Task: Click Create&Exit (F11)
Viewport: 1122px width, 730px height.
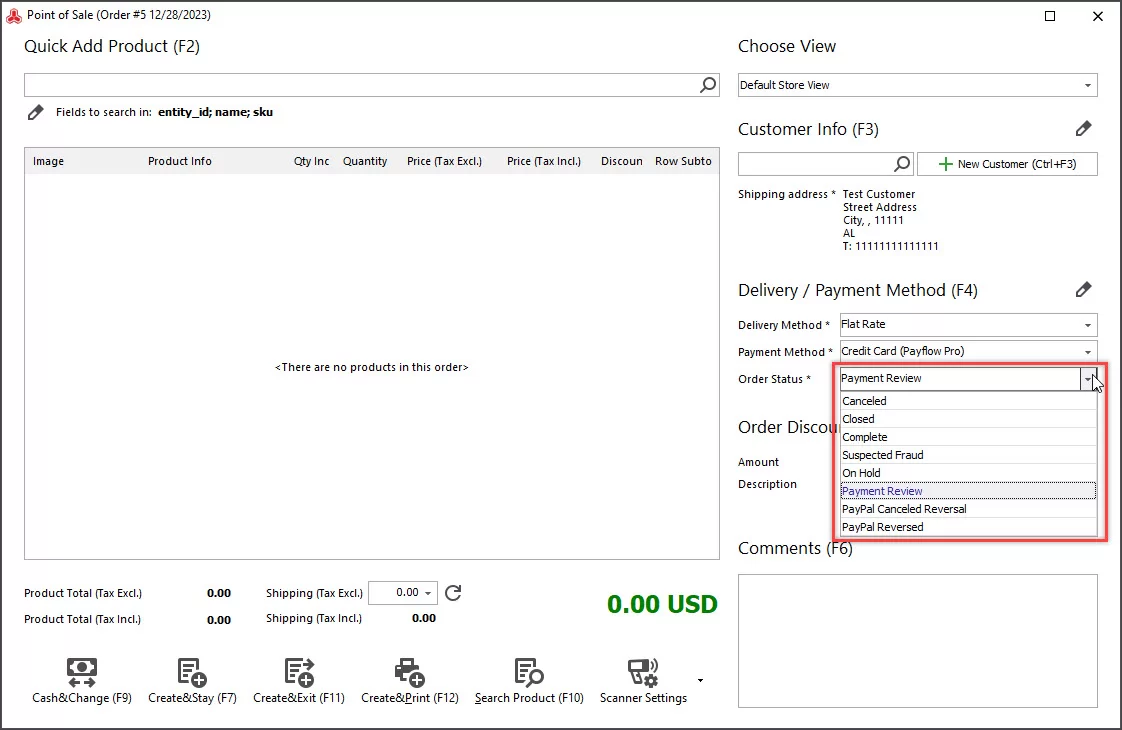Action: [x=298, y=681]
